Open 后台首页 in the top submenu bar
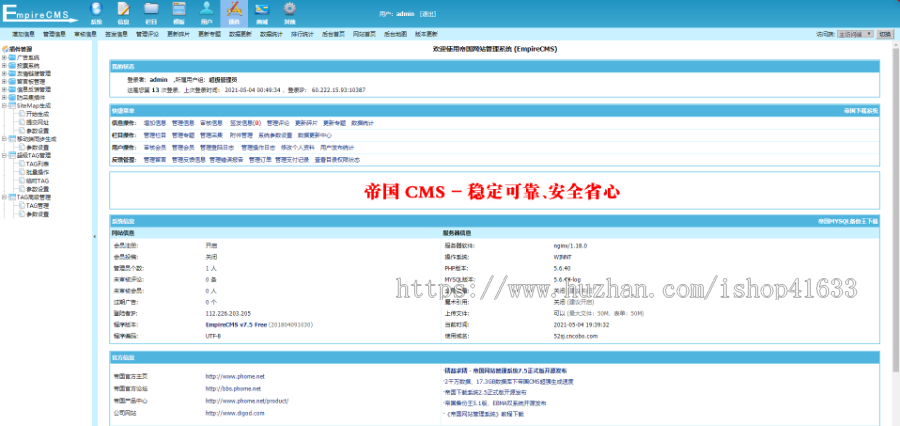 (333, 34)
